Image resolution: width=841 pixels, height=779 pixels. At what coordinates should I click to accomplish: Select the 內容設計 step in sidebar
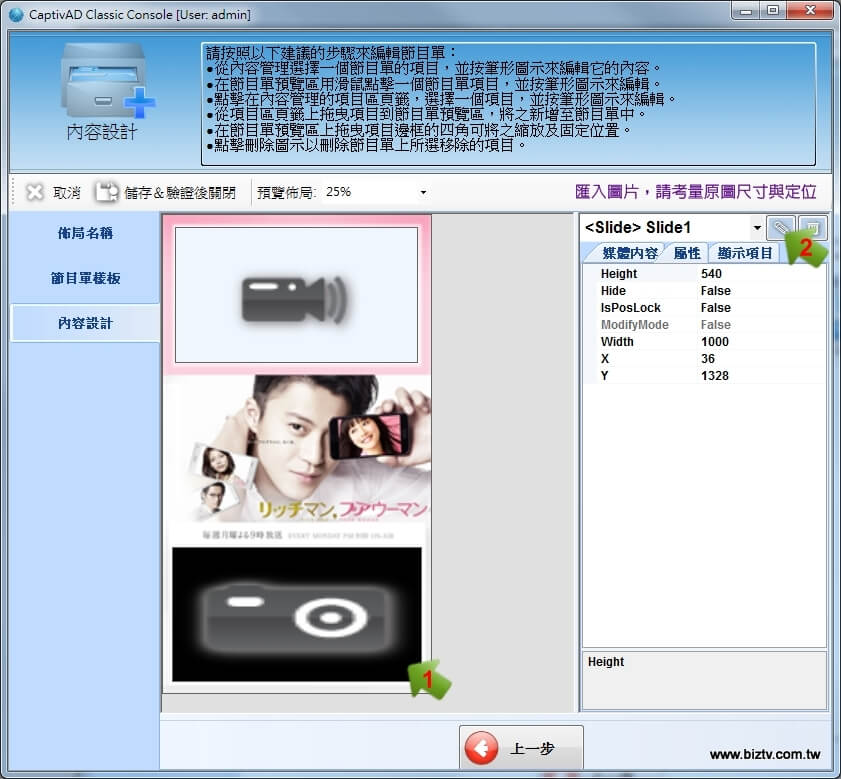(85, 323)
